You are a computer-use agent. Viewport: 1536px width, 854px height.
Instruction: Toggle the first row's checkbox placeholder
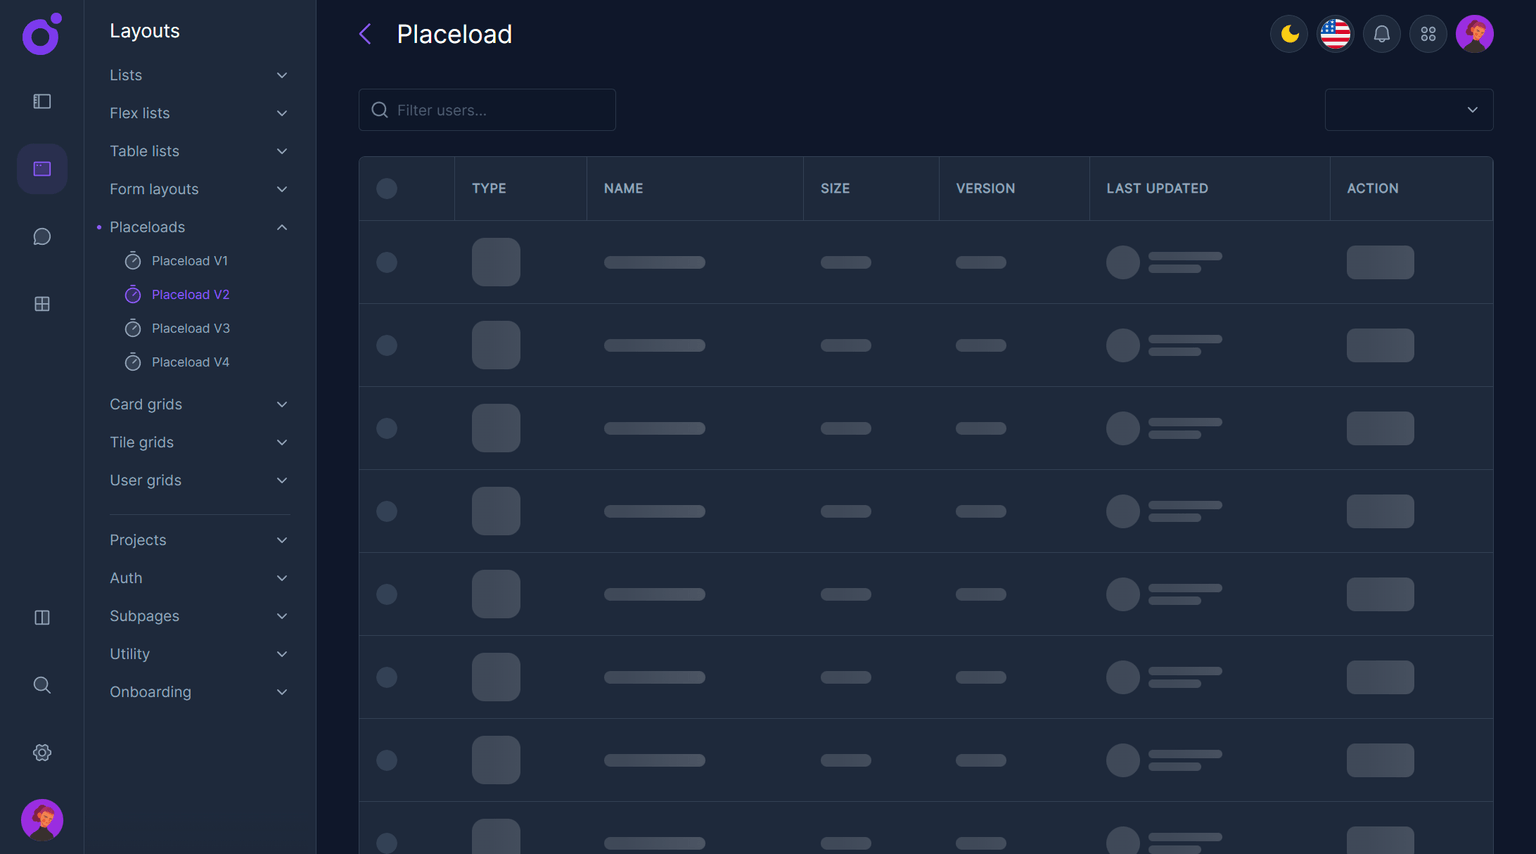[387, 262]
